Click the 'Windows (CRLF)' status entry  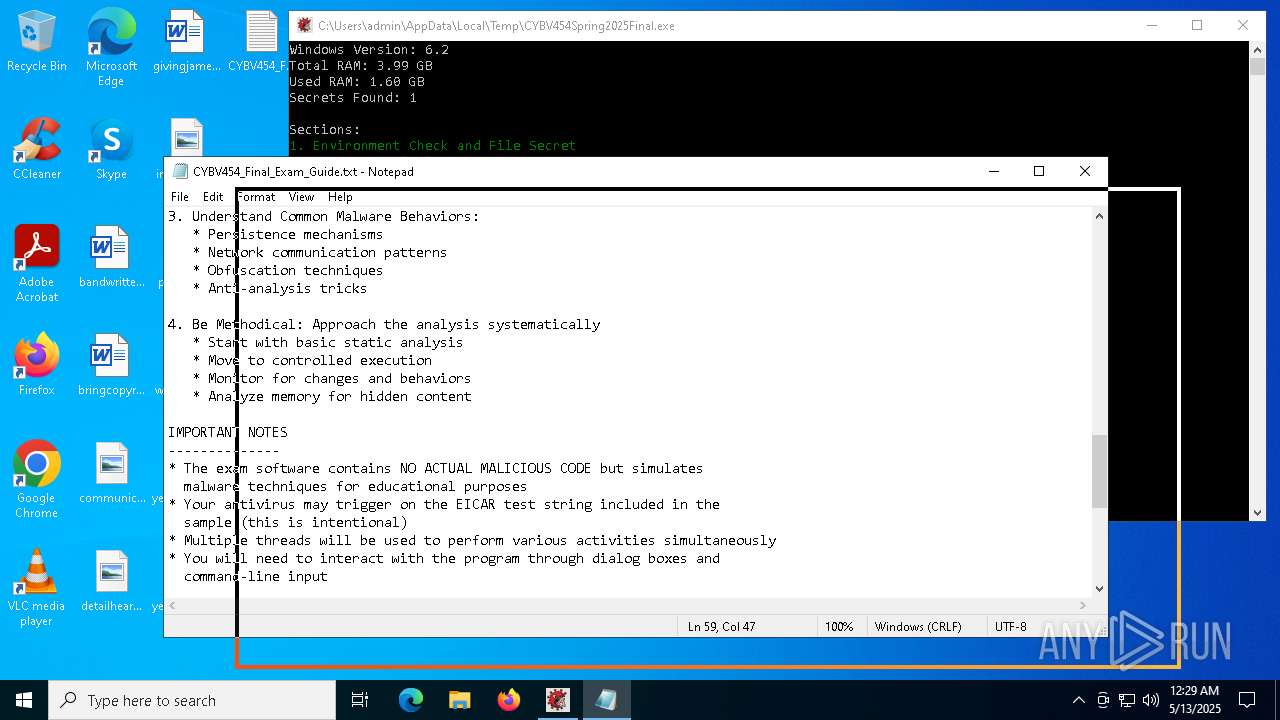[918, 627]
